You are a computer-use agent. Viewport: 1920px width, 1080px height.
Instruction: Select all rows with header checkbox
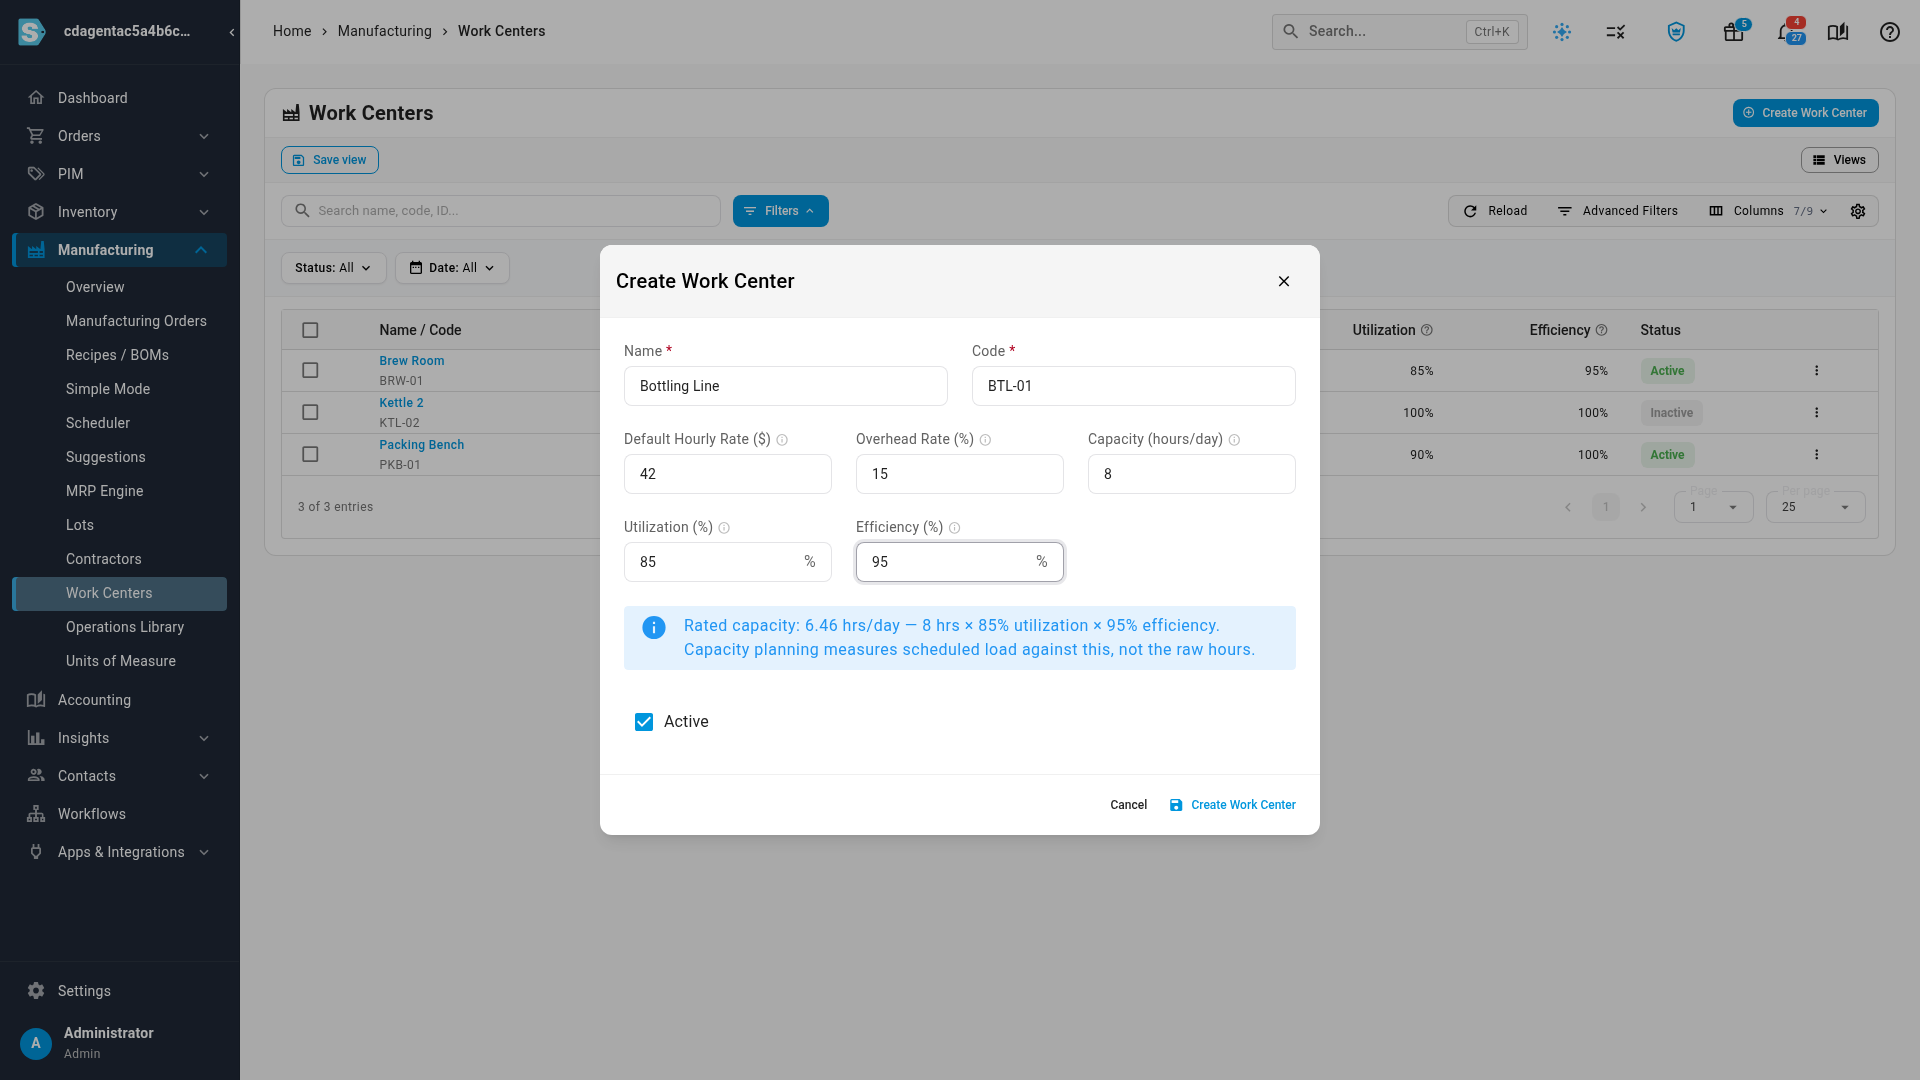(x=310, y=330)
